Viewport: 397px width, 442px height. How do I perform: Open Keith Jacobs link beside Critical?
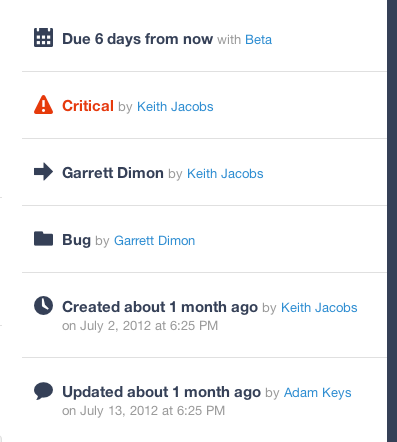point(175,107)
